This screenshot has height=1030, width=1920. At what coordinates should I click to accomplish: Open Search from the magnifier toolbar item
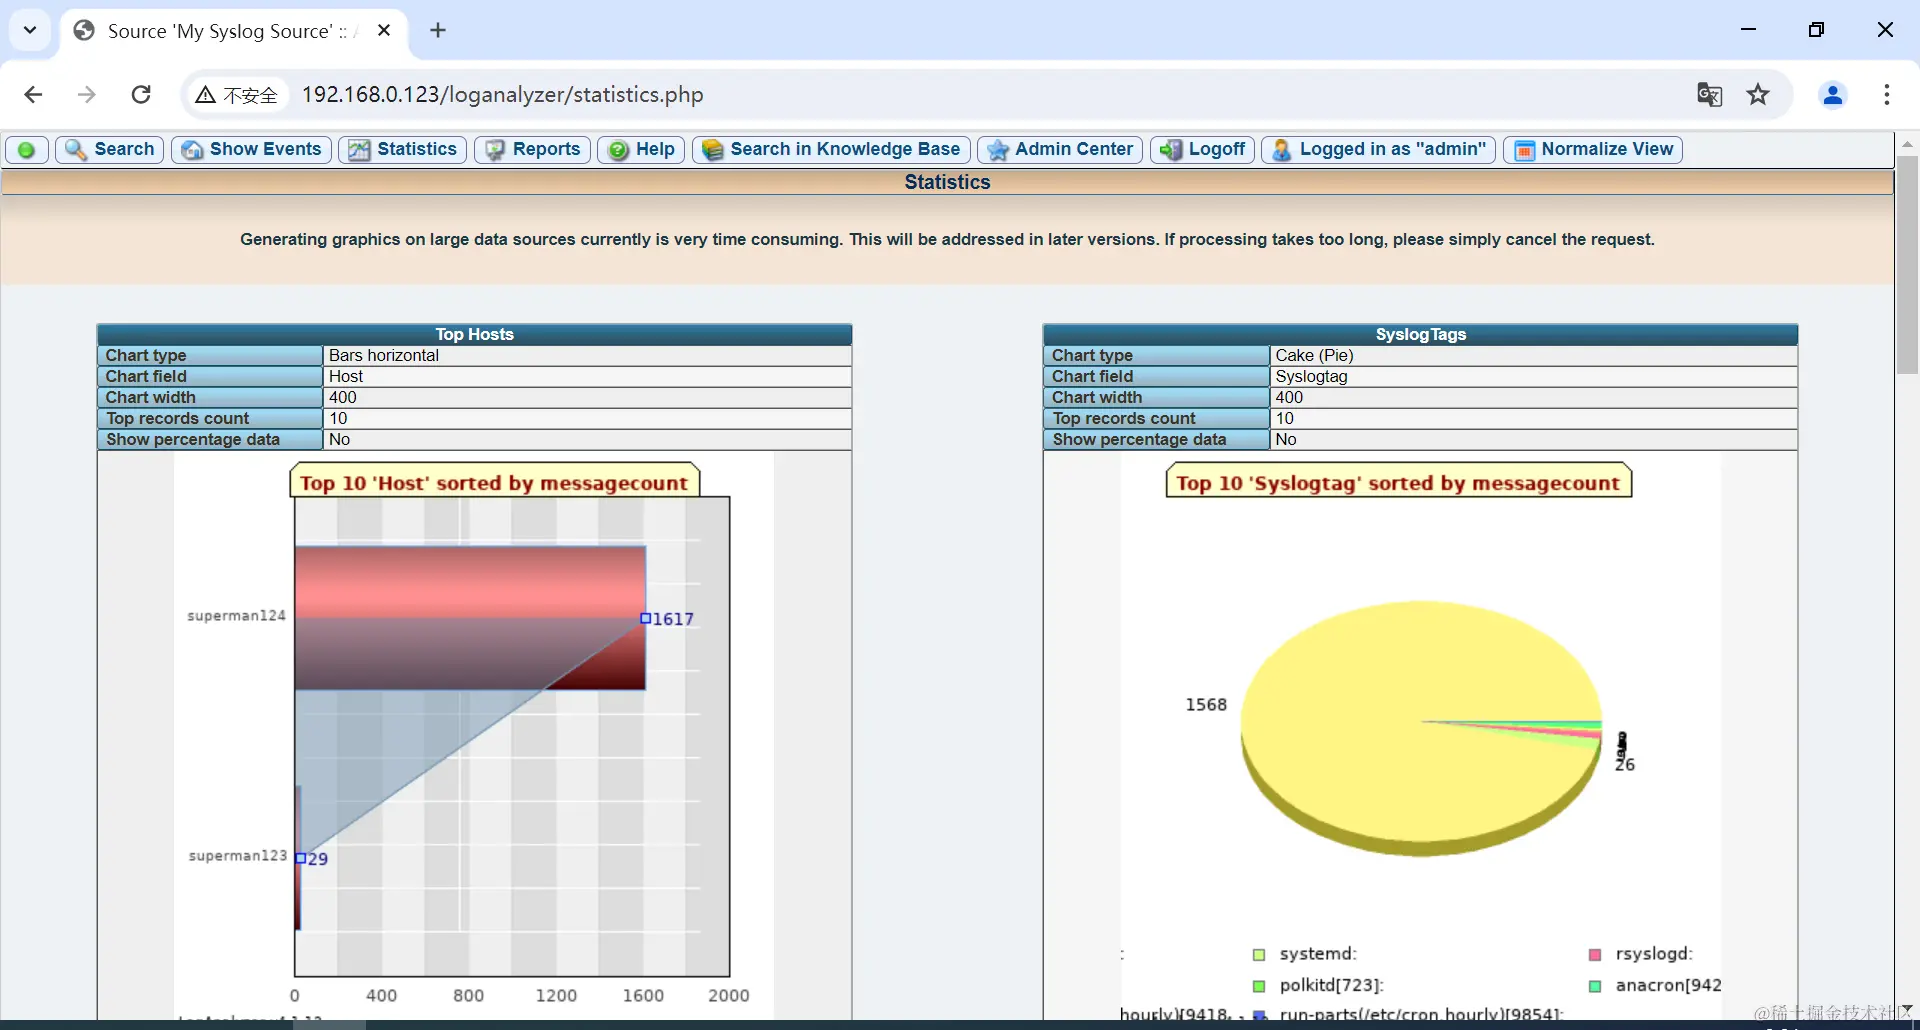point(109,150)
